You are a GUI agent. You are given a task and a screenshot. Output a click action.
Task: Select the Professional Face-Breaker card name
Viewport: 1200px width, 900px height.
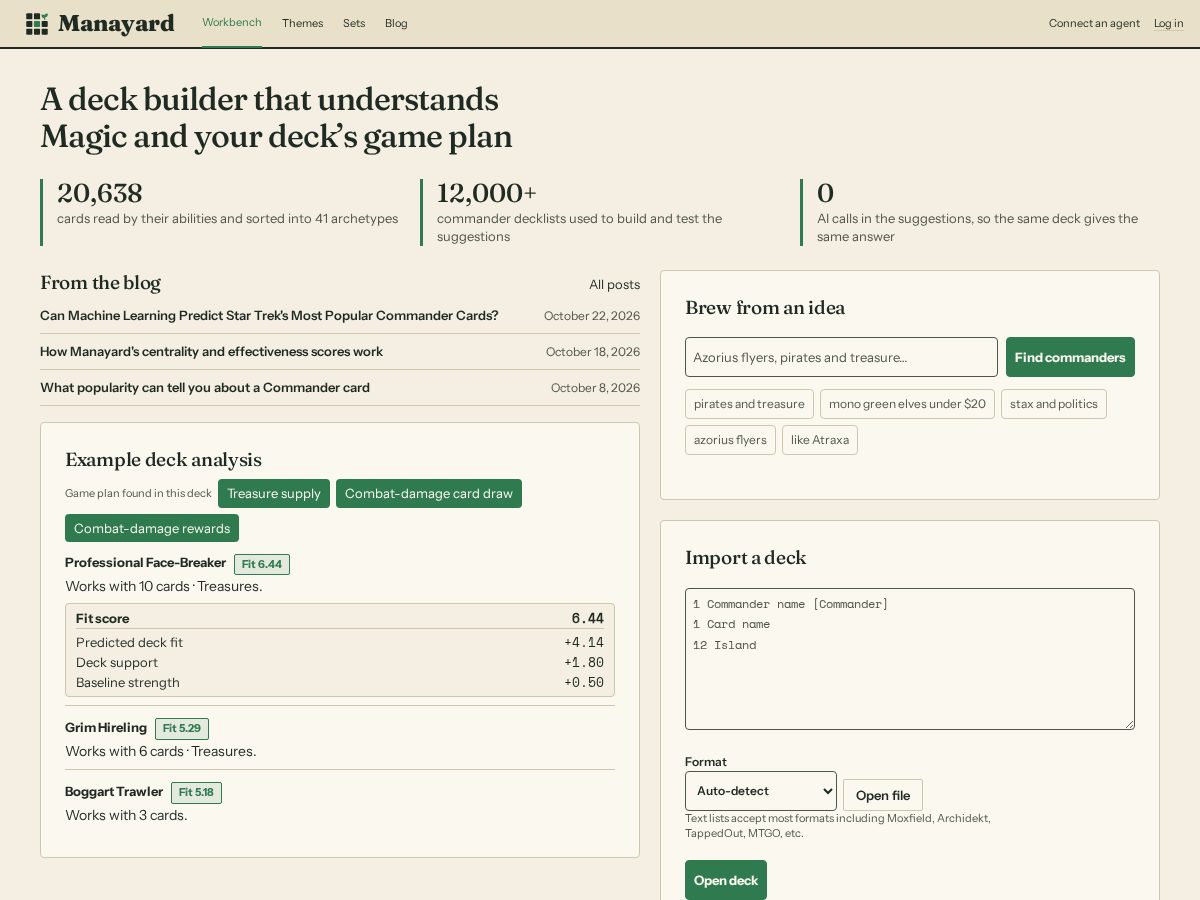pos(146,563)
